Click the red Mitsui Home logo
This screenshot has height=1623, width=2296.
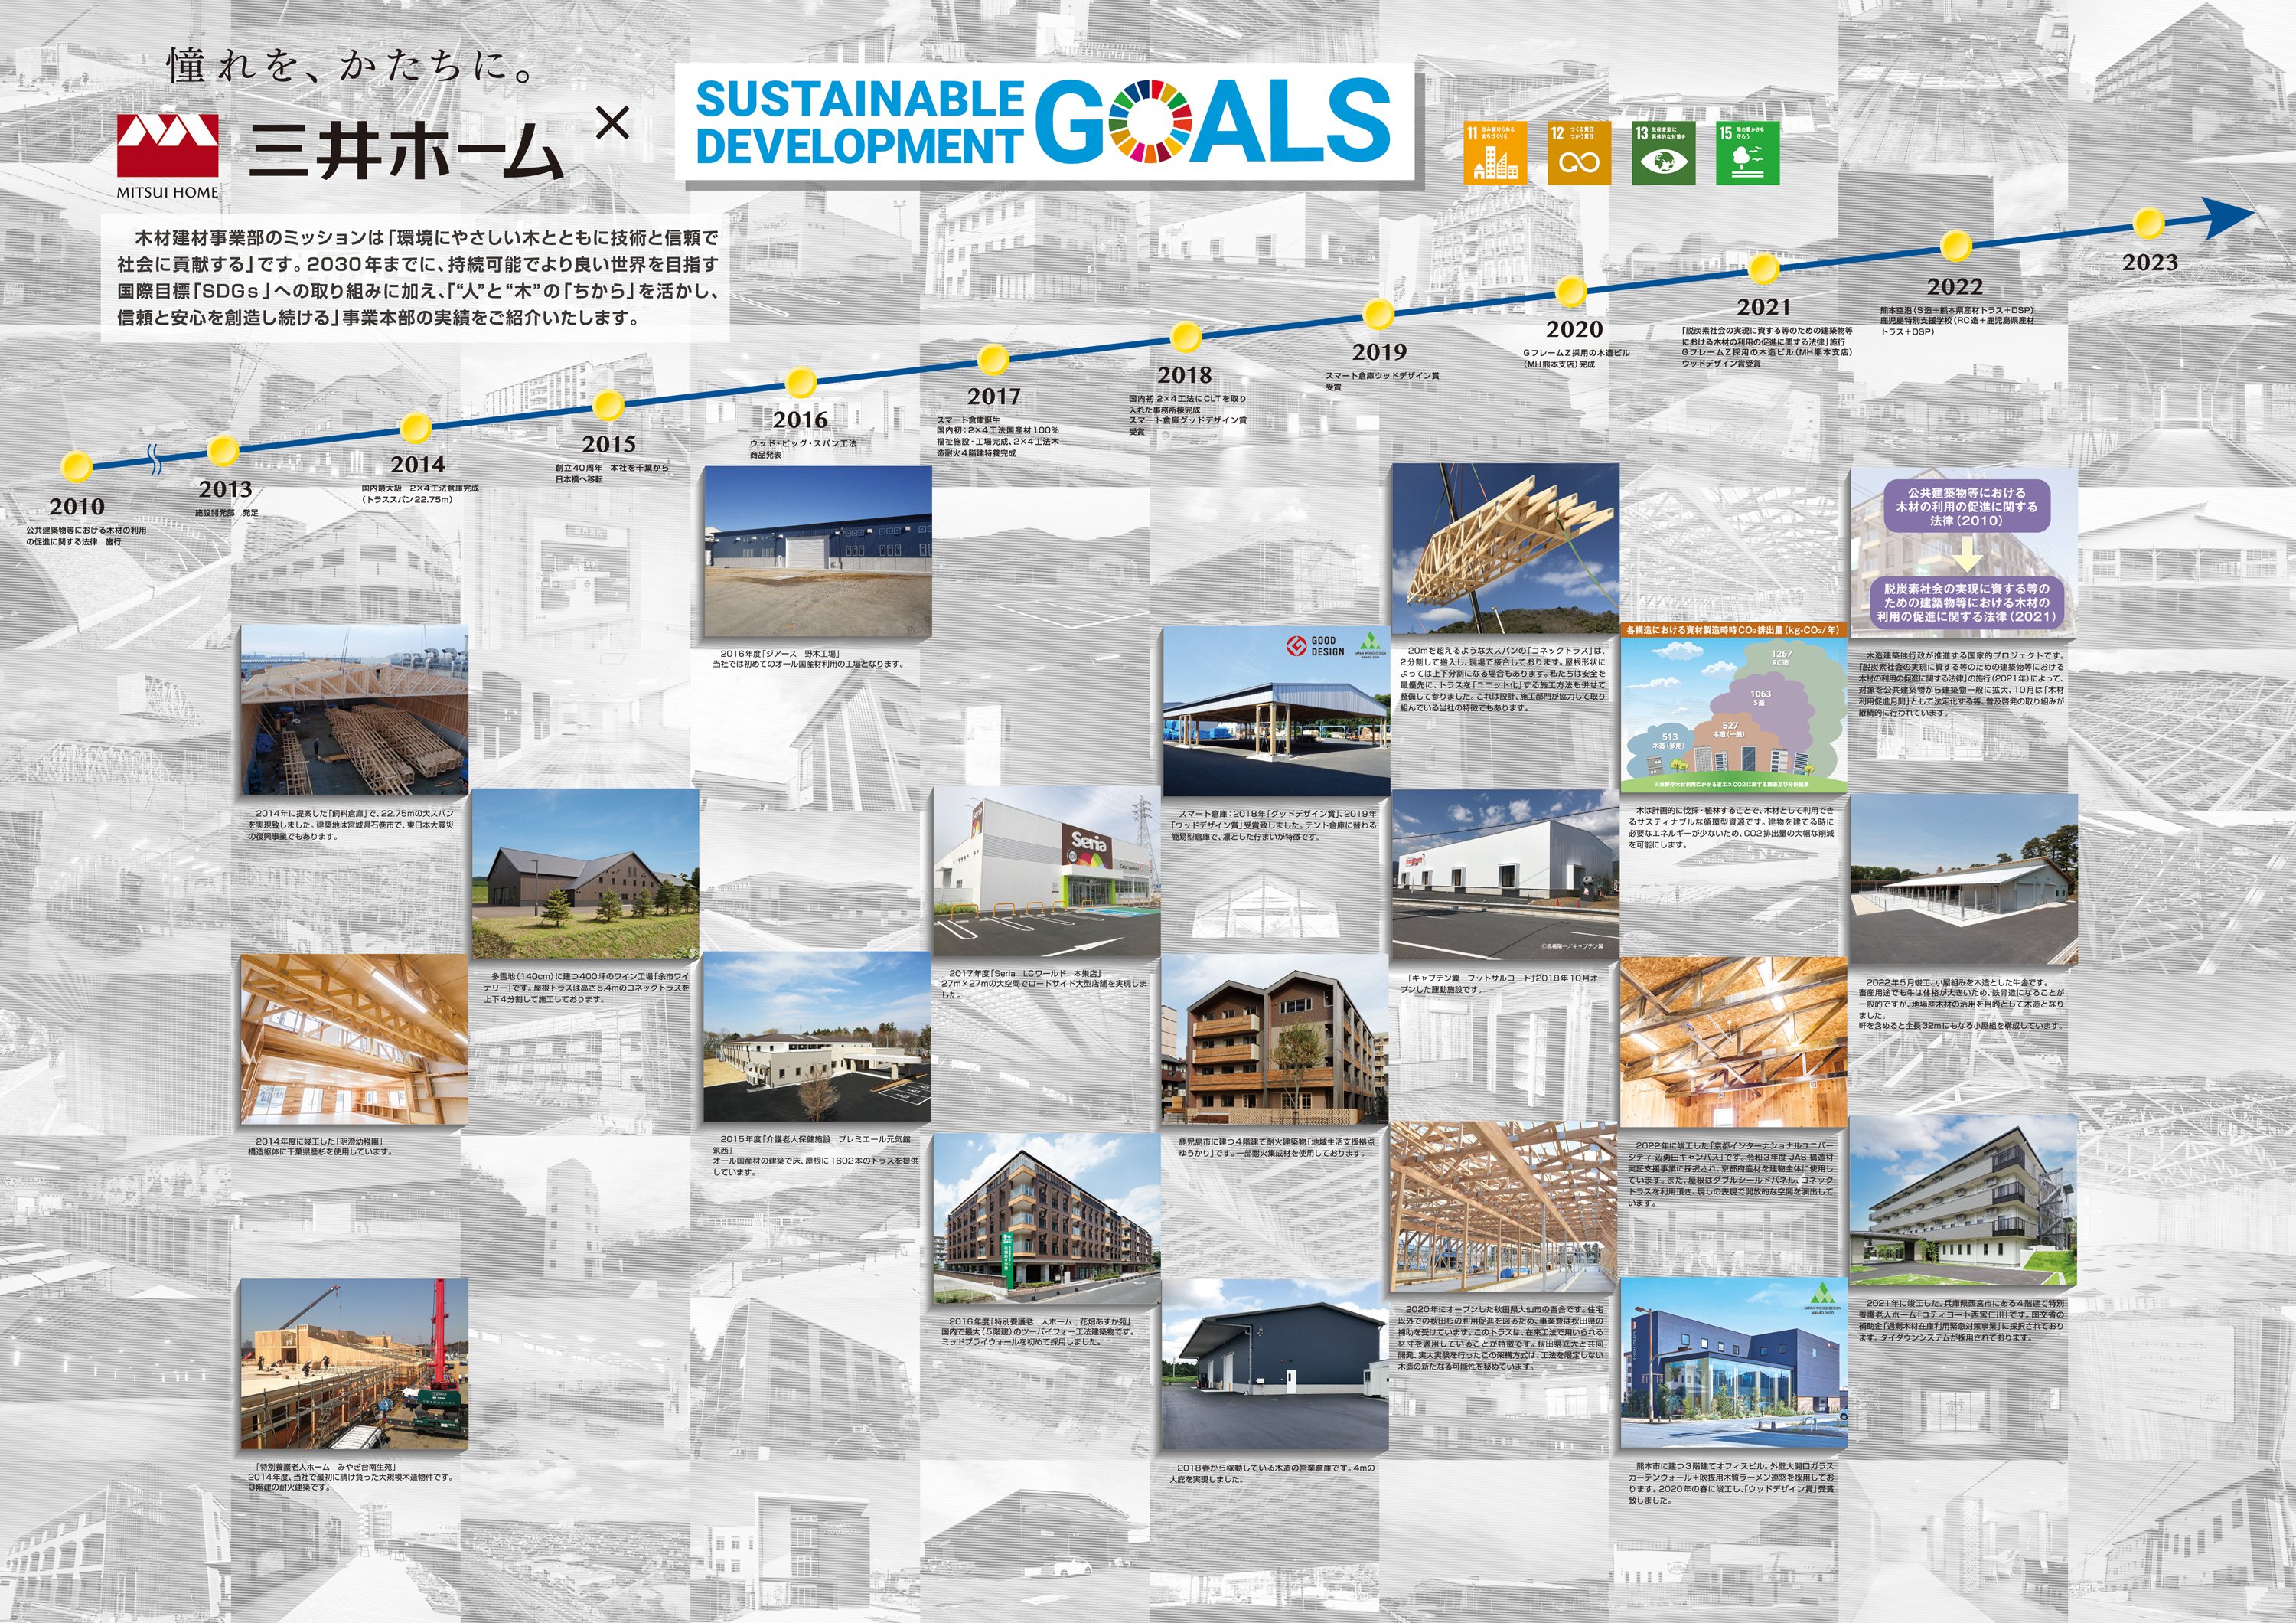[x=168, y=145]
